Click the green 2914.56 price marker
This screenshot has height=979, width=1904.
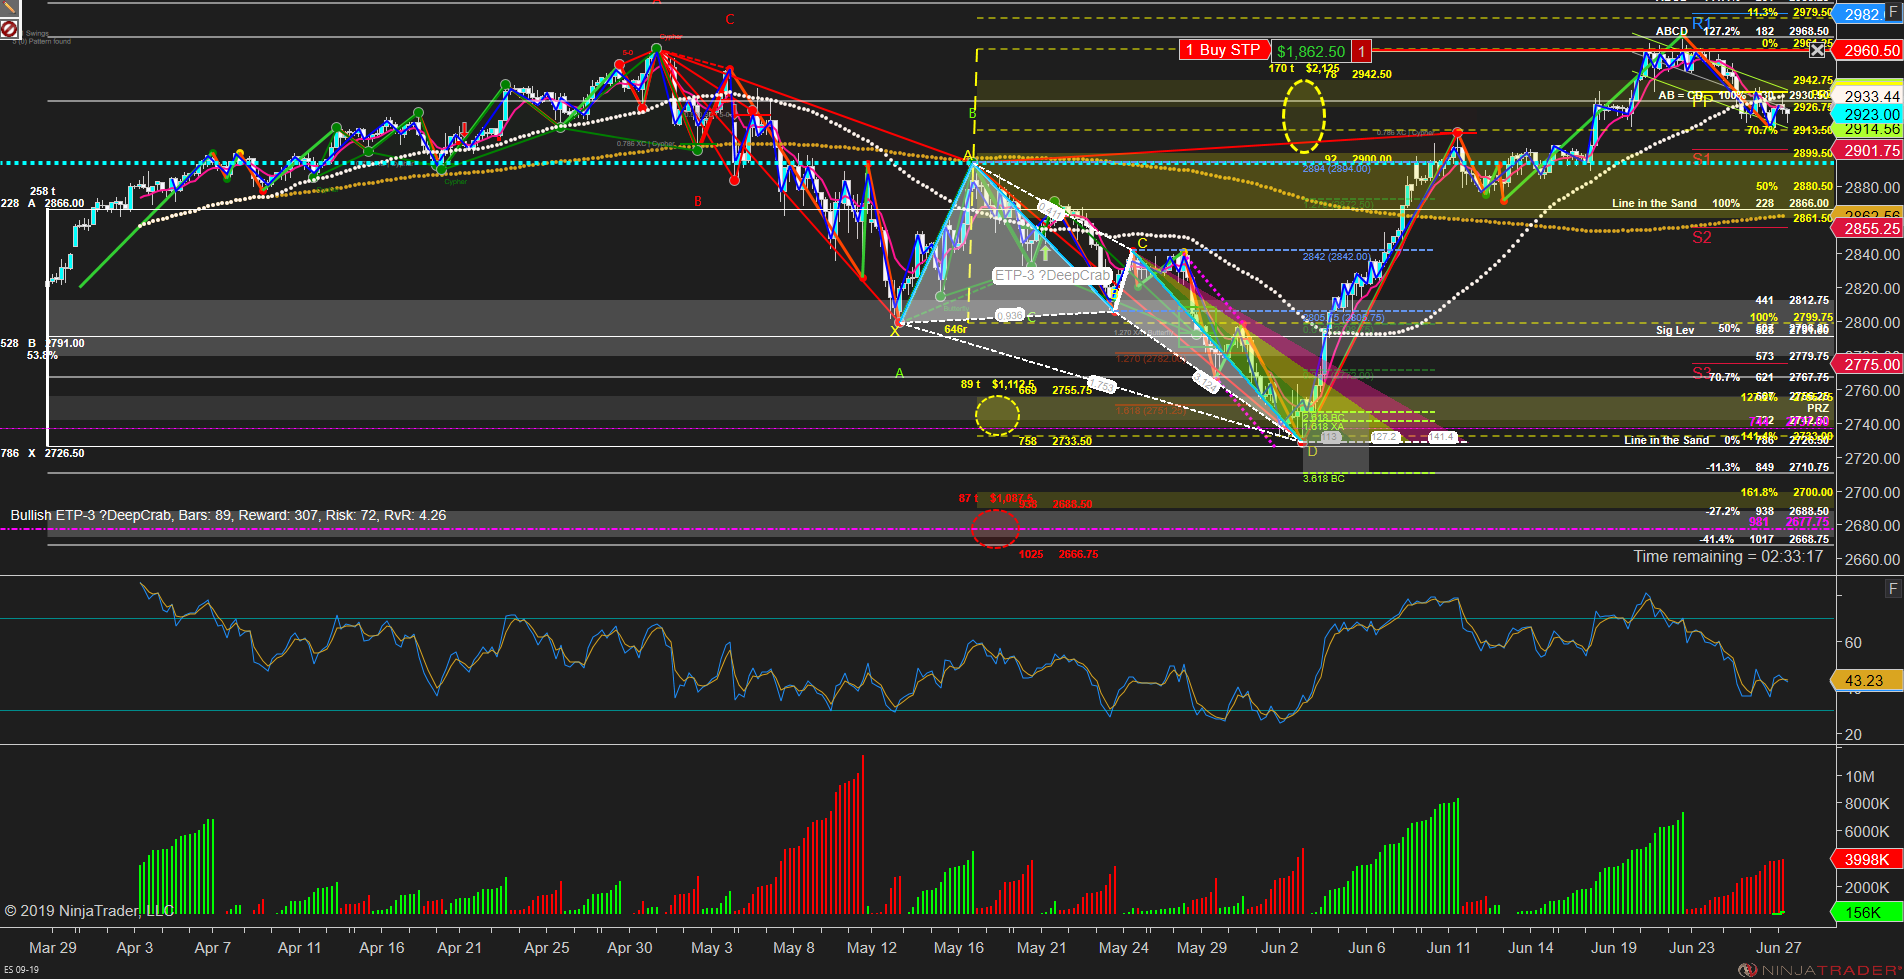pos(1870,130)
